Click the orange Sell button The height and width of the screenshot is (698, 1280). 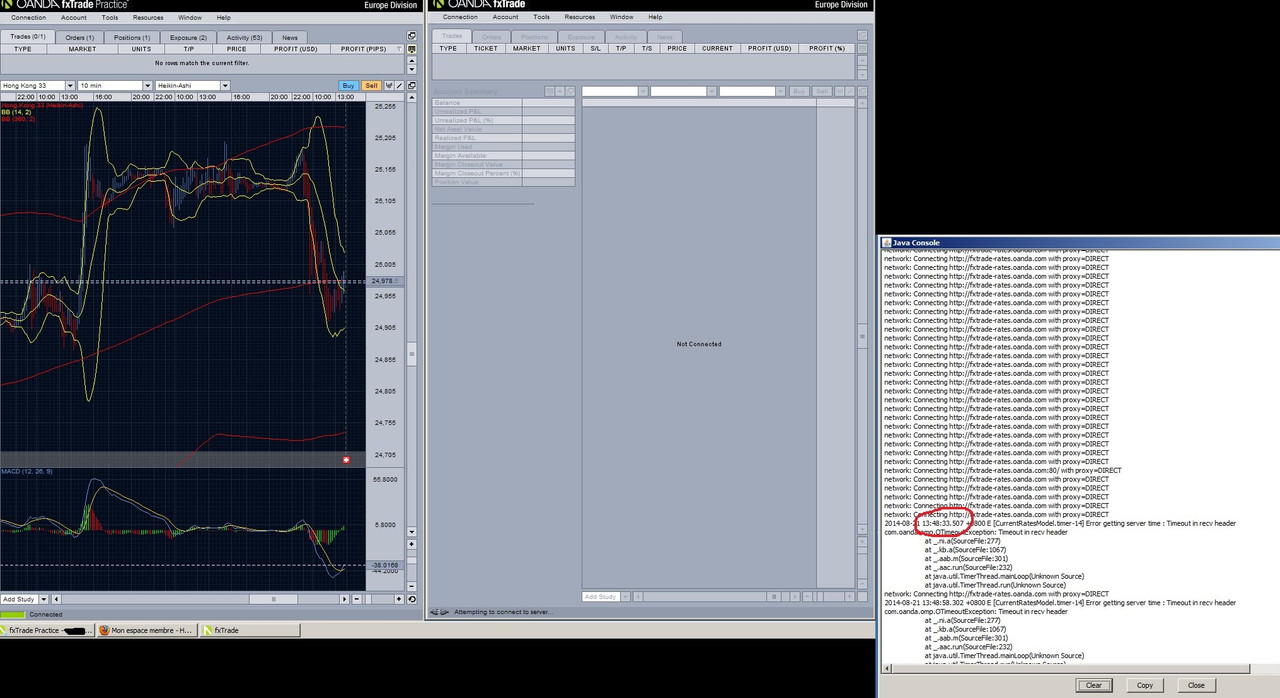(x=371, y=86)
